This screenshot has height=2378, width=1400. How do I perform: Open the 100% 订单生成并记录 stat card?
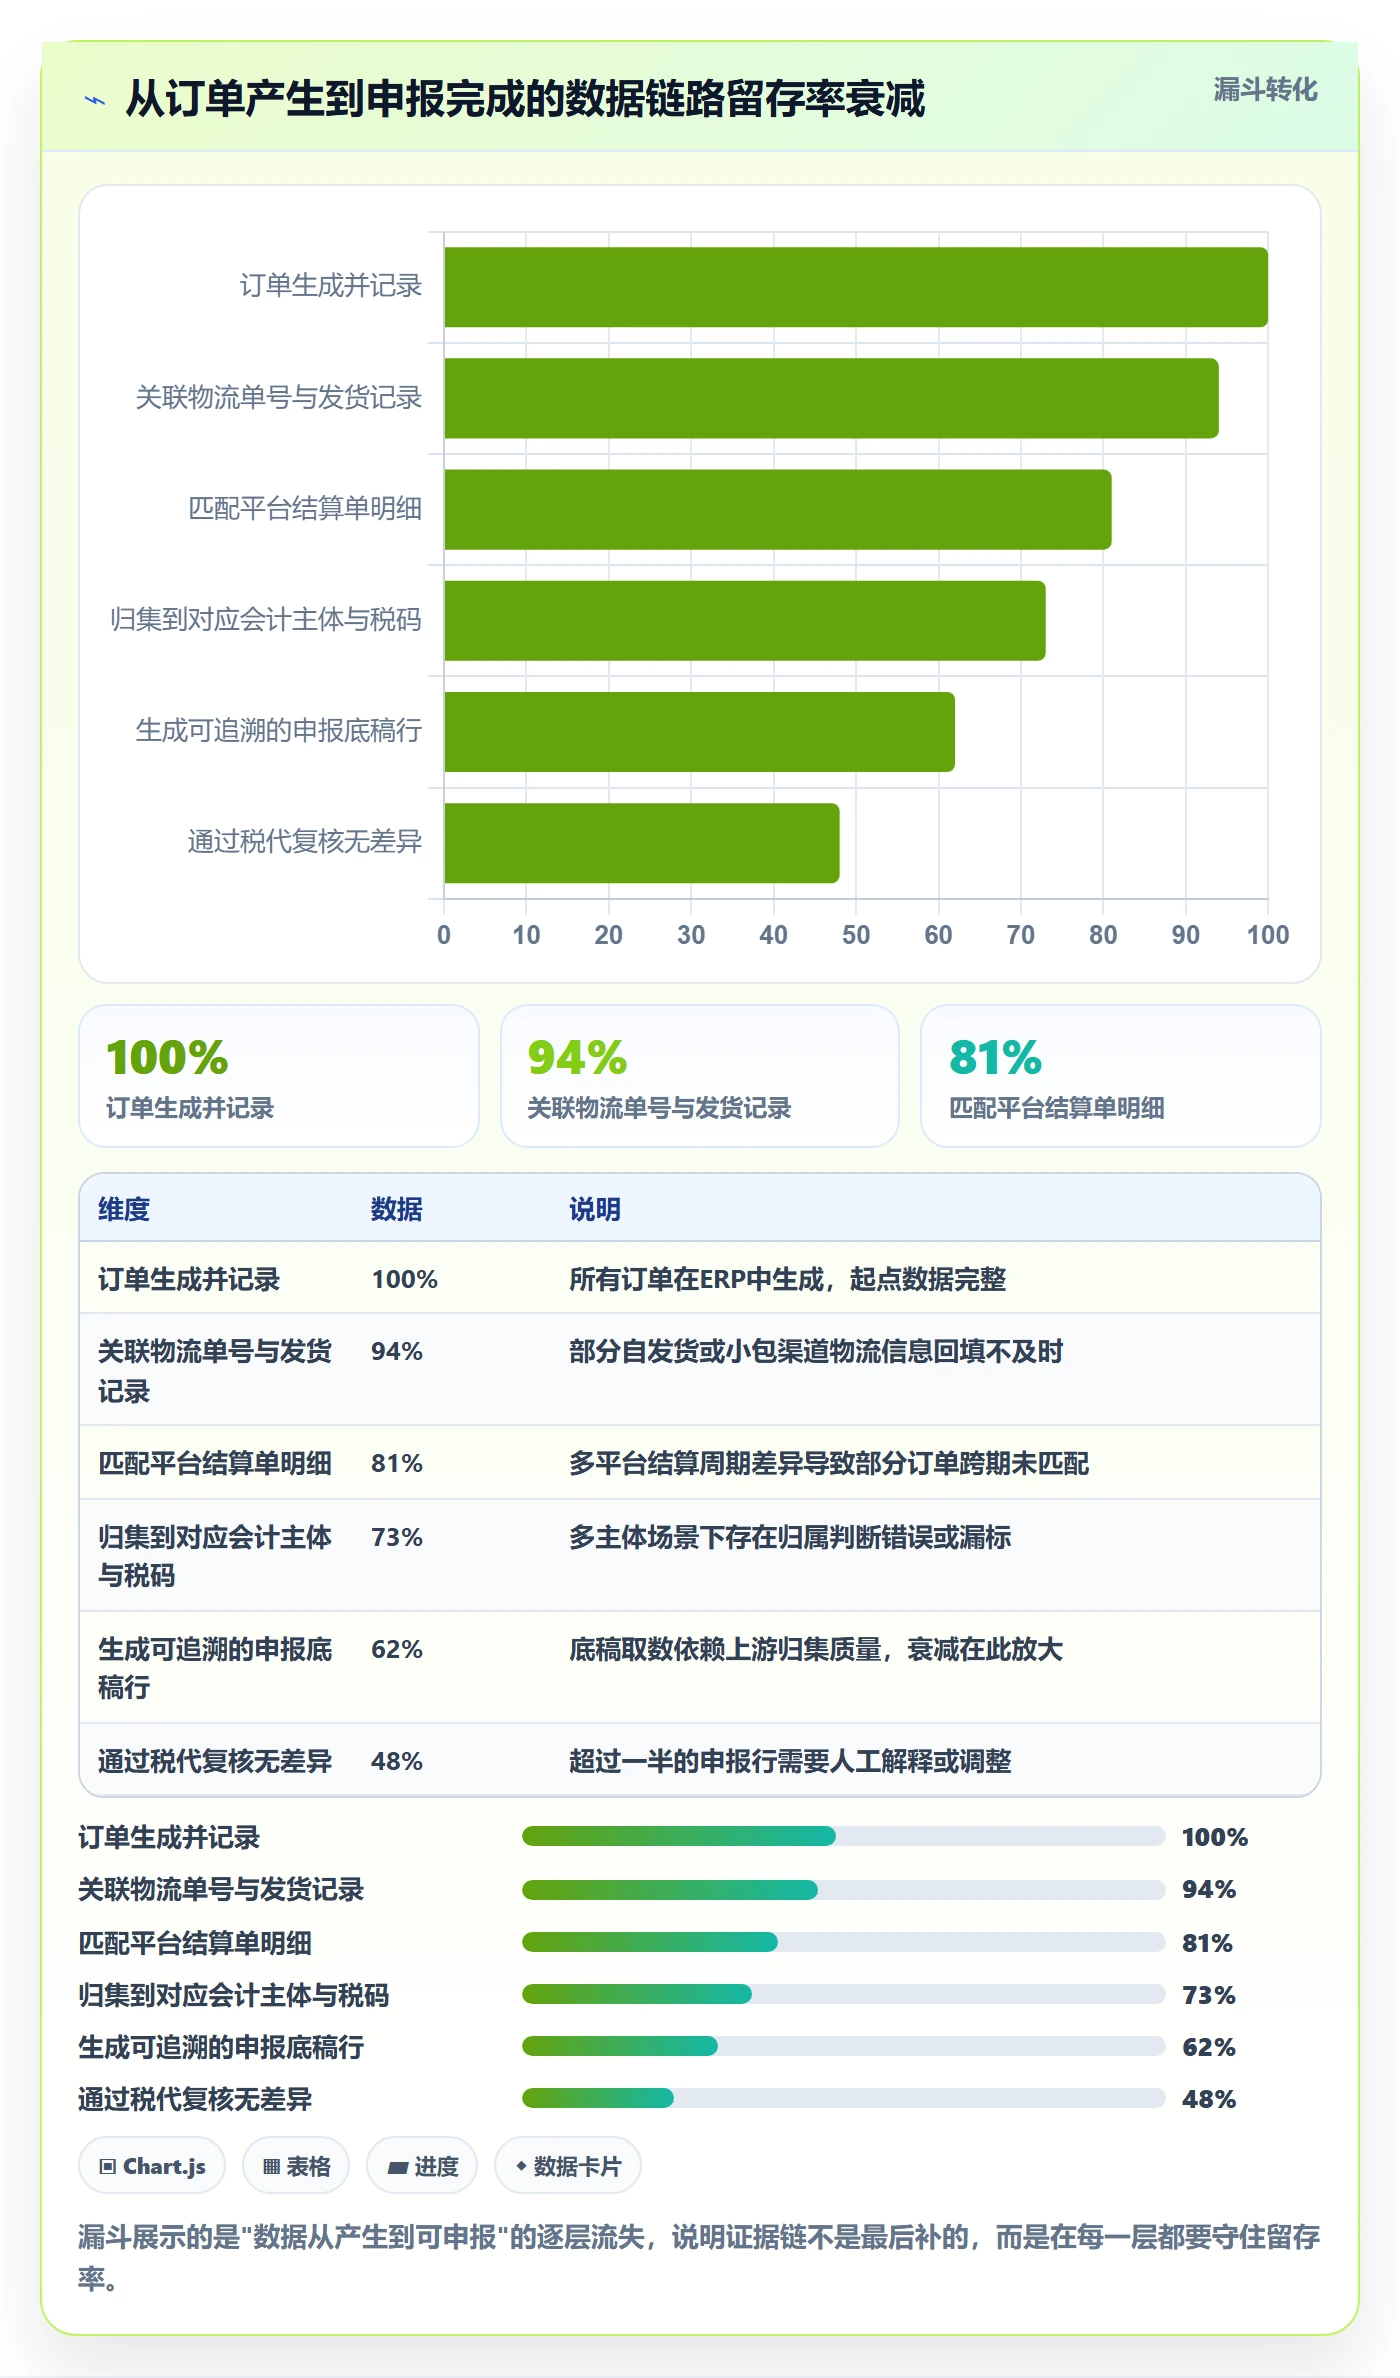coord(279,1076)
